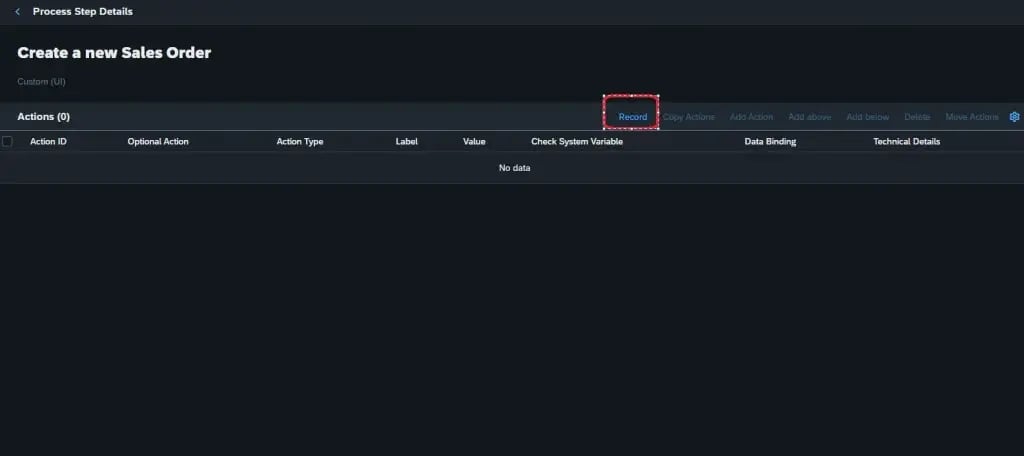Screen dimensions: 1024x456
Task: Click the Process Step Details page title
Action: (82, 12)
